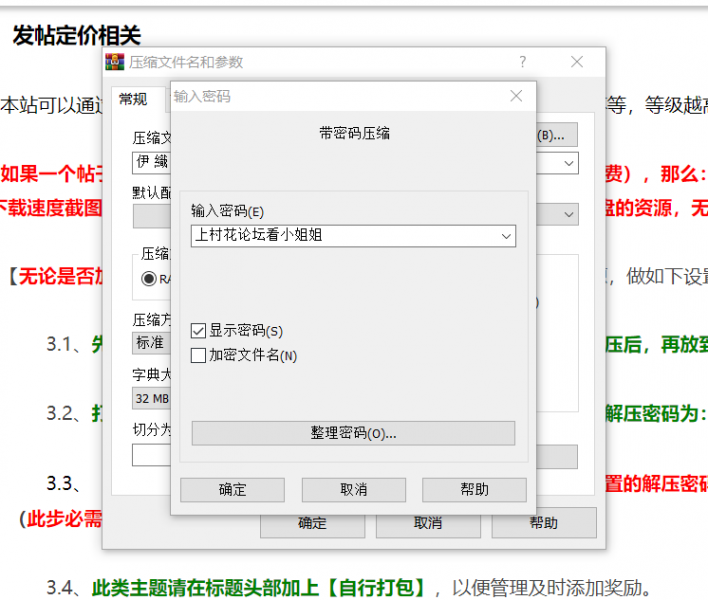Enable the 加密文件名(N) checkbox
The image size is (708, 600).
pyautogui.click(x=198, y=355)
